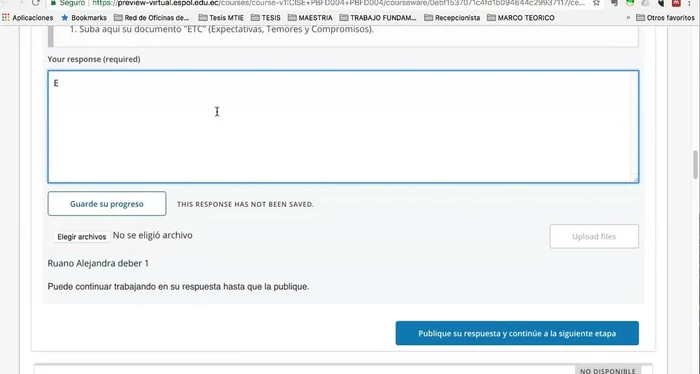This screenshot has height=374, width=700.
Task: Click the page vertical scrollbar thumb
Action: pos(695,165)
